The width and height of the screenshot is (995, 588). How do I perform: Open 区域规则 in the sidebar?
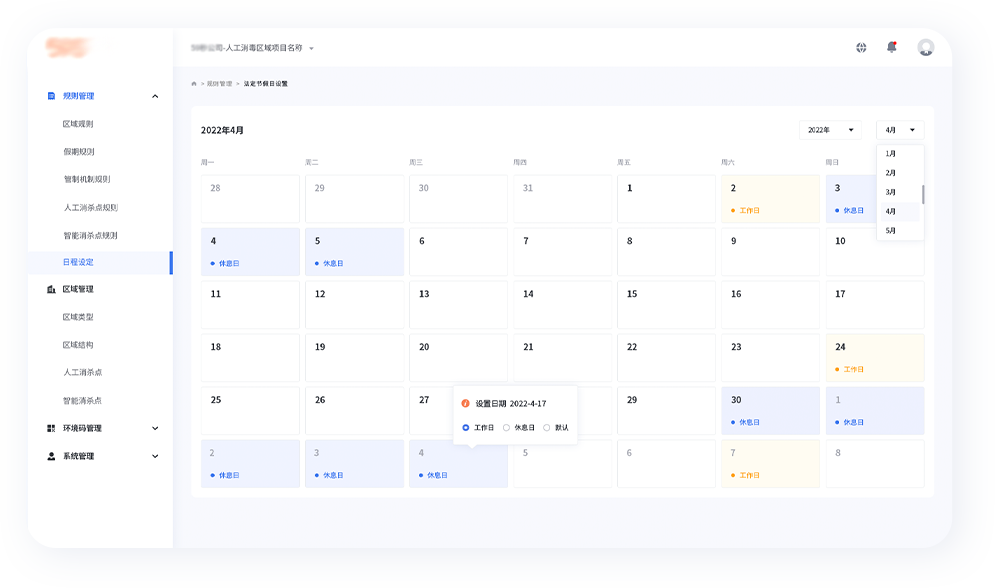(78, 124)
